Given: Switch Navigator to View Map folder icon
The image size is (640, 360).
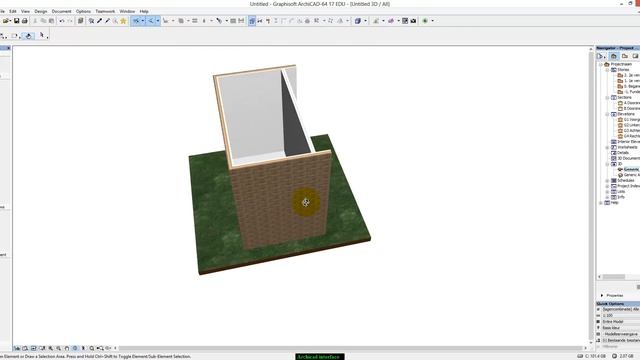Looking at the screenshot, I should (x=624, y=56).
